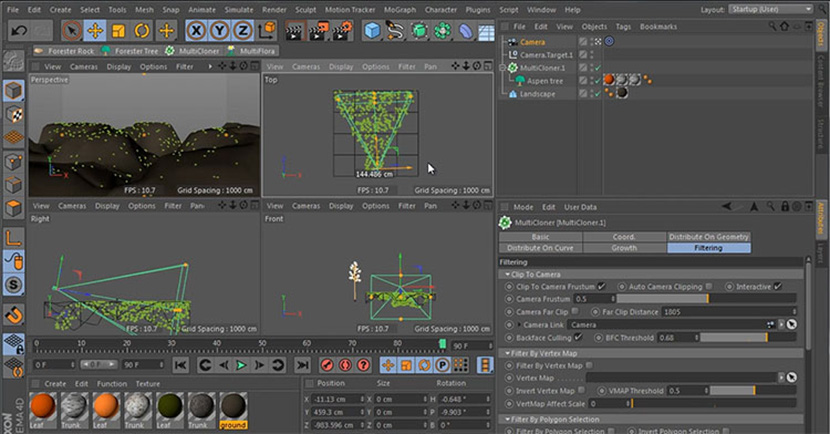This screenshot has height=434, width=830.
Task: Render the active view clapperboard
Action: (295, 31)
